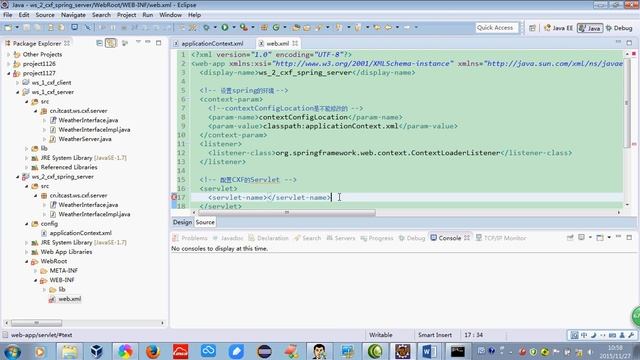Click the green Run button in toolbar

pyautogui.click(x=225, y=27)
